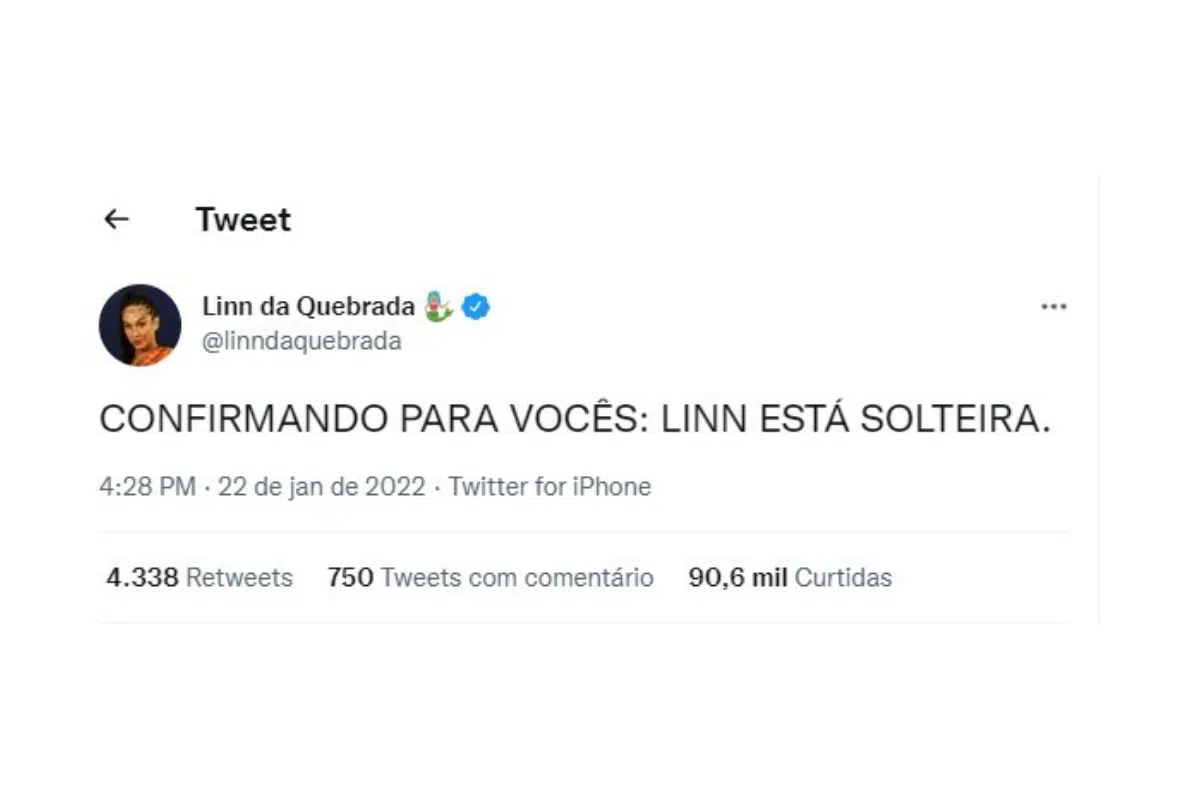1200x800 pixels.
Task: Click the 4.338 retweet count number
Action: pos(142,577)
